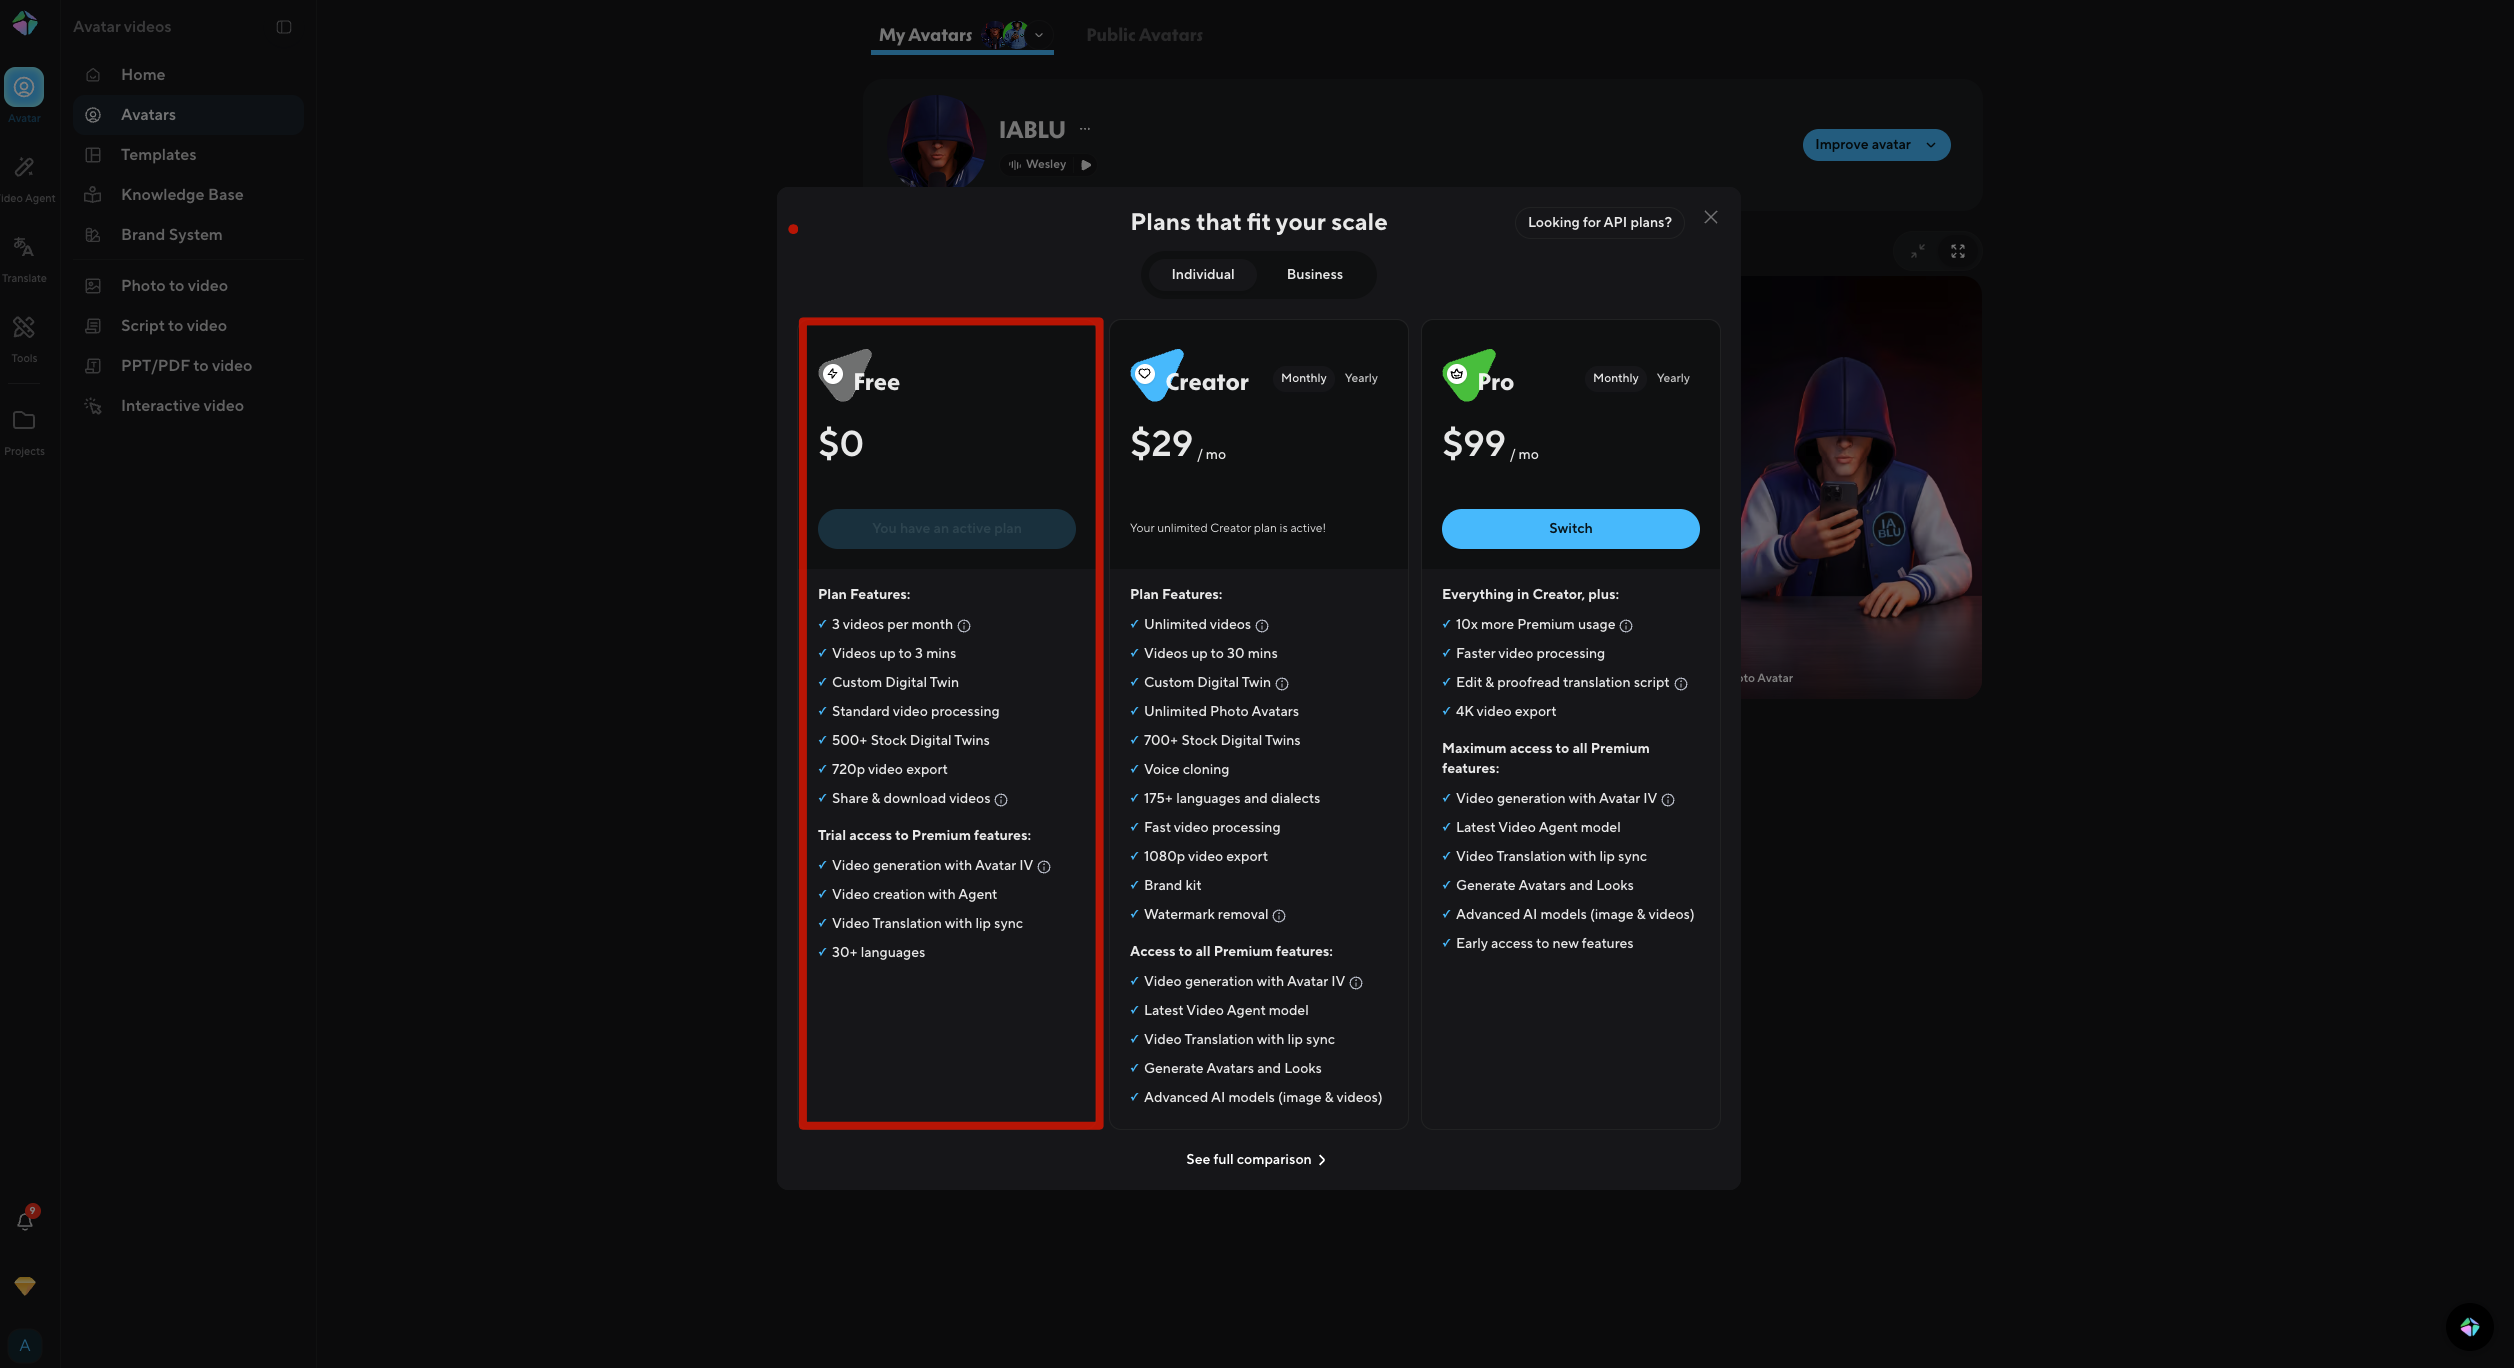Expand the Improve avatar dropdown arrow
The image size is (2514, 1368).
1931,145
